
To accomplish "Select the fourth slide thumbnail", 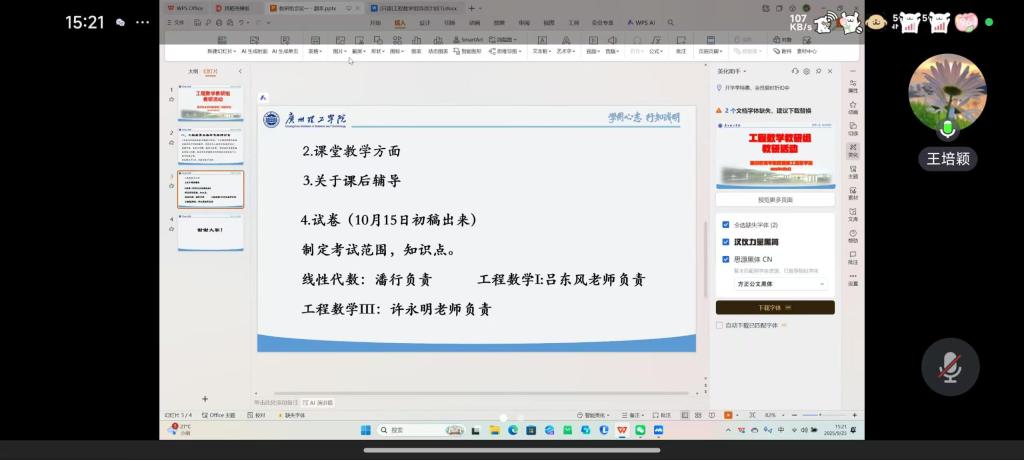I will click(x=210, y=232).
